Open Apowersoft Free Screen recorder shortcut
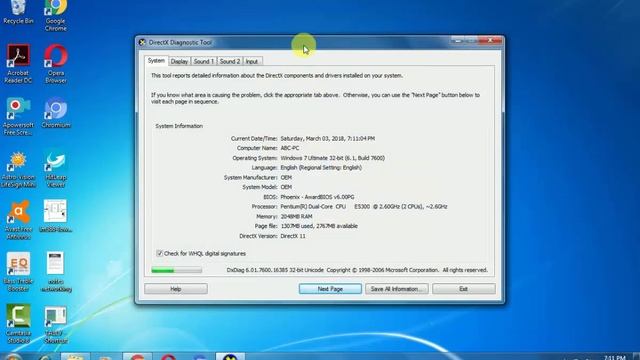640x360 pixels. pos(18,116)
